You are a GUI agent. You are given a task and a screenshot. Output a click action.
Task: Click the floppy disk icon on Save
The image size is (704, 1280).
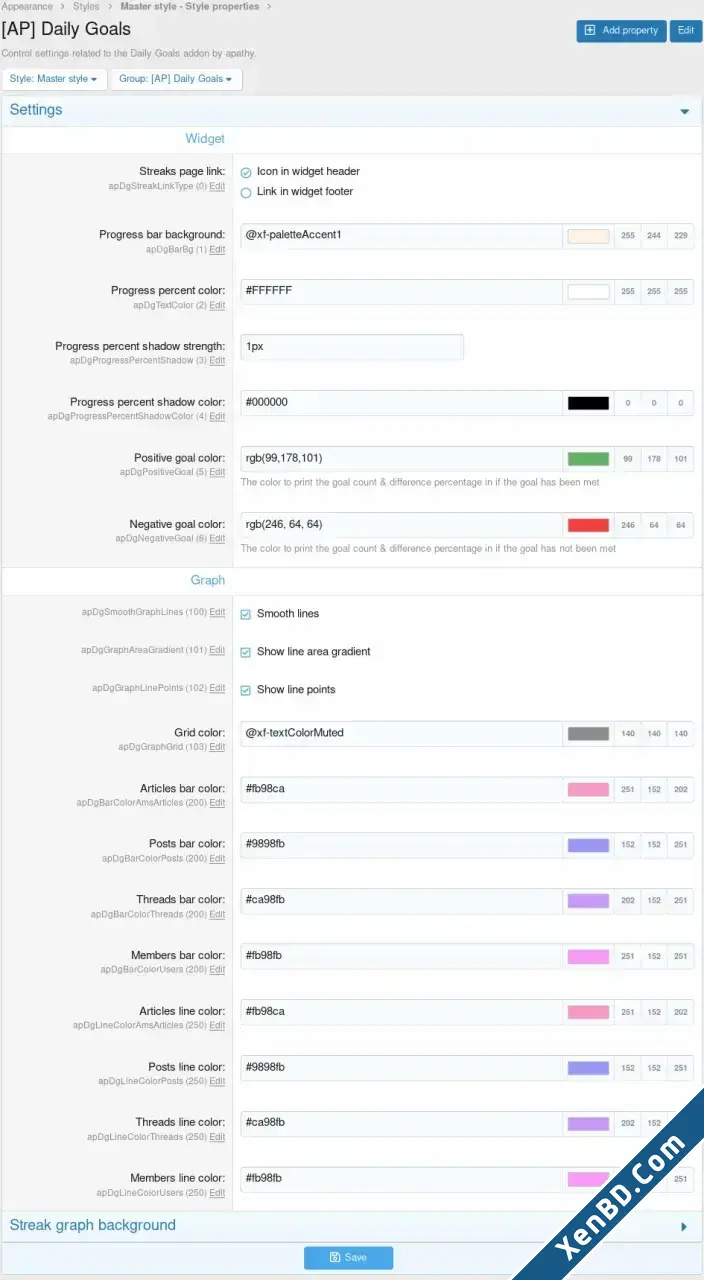coord(335,1258)
